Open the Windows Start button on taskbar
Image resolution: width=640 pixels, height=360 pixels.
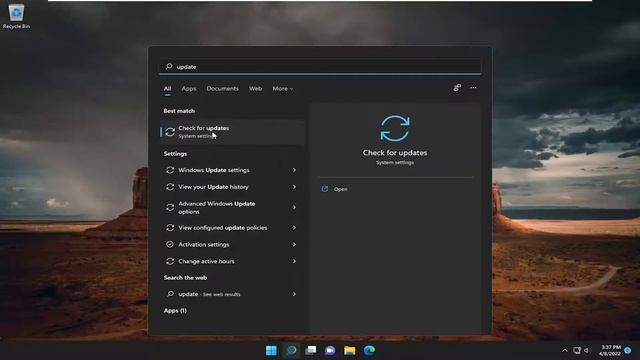click(271, 350)
